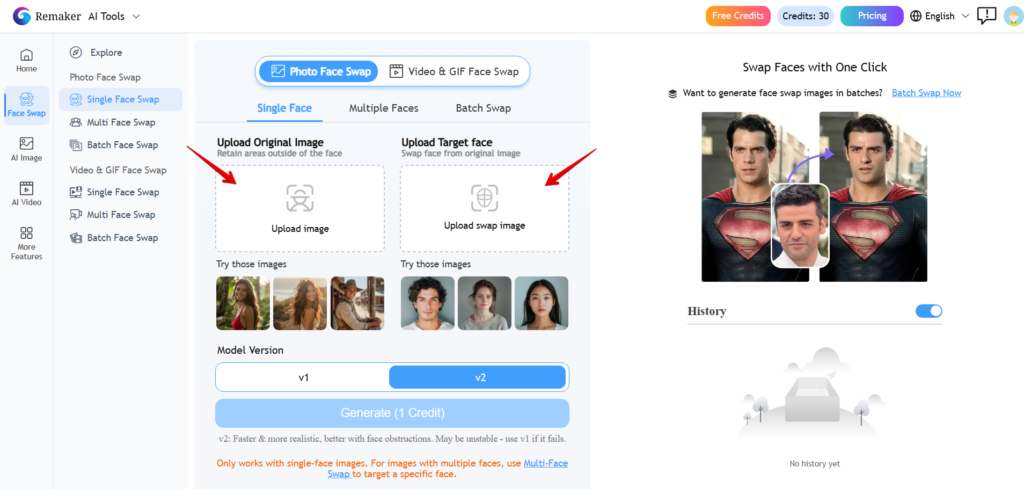Click the video Batch Face Swap icon
The width and height of the screenshot is (1024, 489).
[x=76, y=238]
